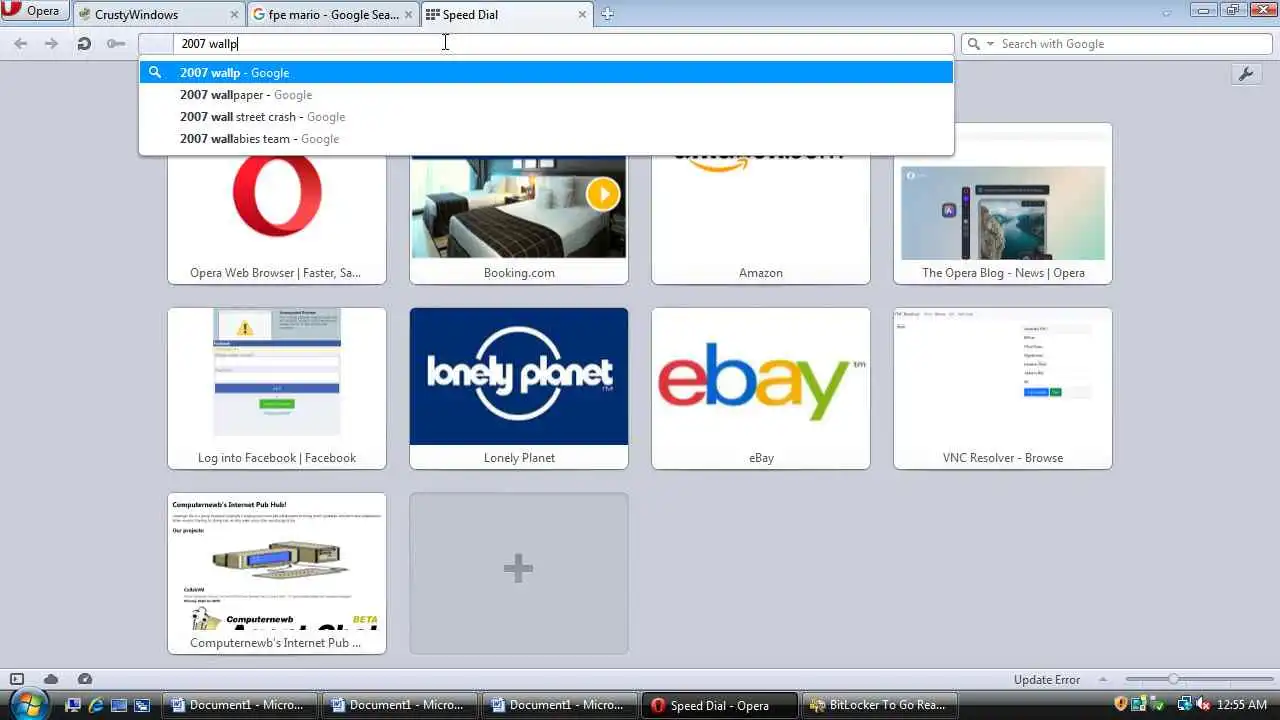The height and width of the screenshot is (720, 1280).
Task: Click the network tray icon
Action: (x=1184, y=705)
